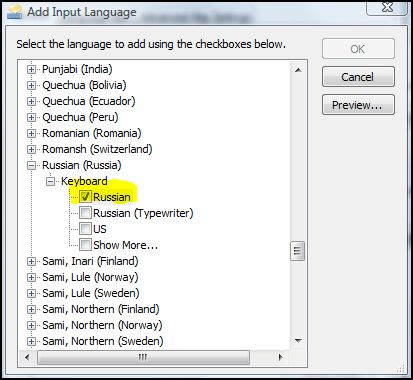Enable the US keyboard checkbox
413x380 pixels.
pos(85,229)
